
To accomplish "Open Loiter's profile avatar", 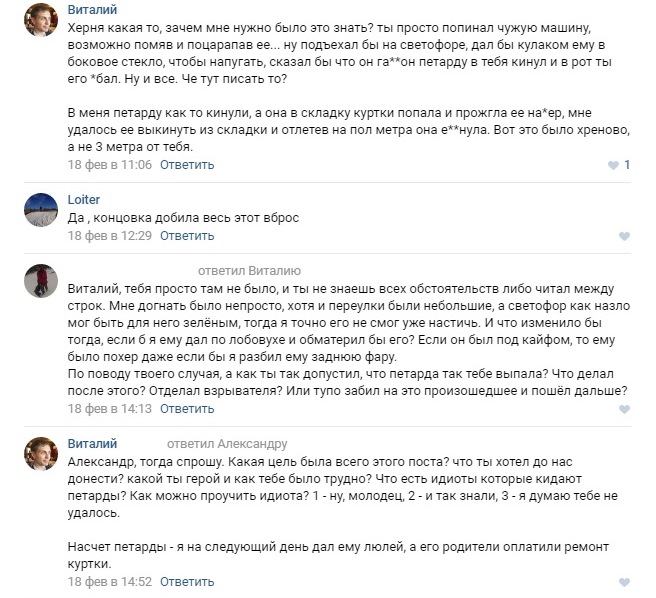I will (41, 210).
